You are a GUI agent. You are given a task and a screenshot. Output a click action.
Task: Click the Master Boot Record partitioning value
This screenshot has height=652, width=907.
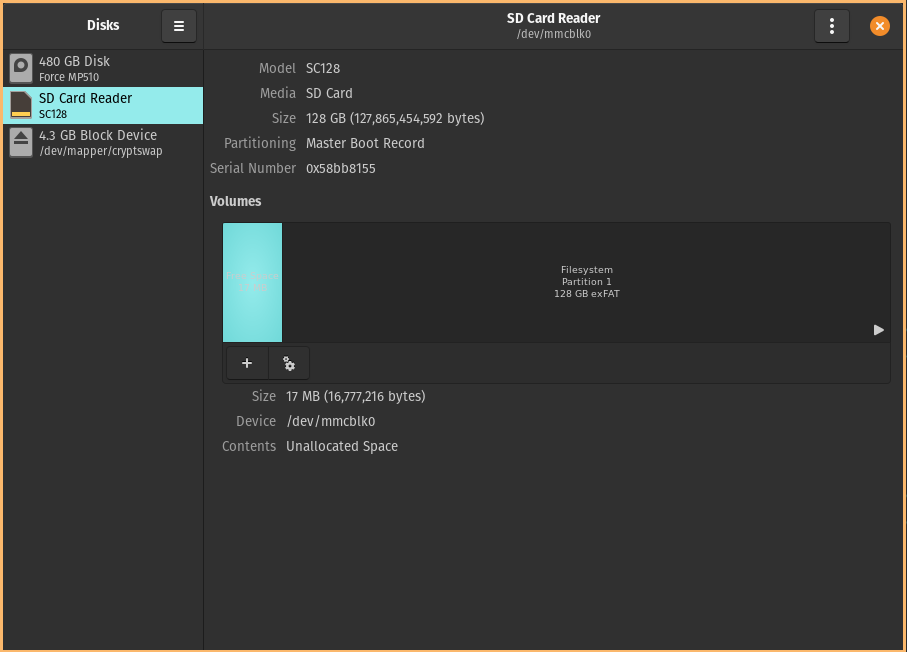tap(365, 143)
